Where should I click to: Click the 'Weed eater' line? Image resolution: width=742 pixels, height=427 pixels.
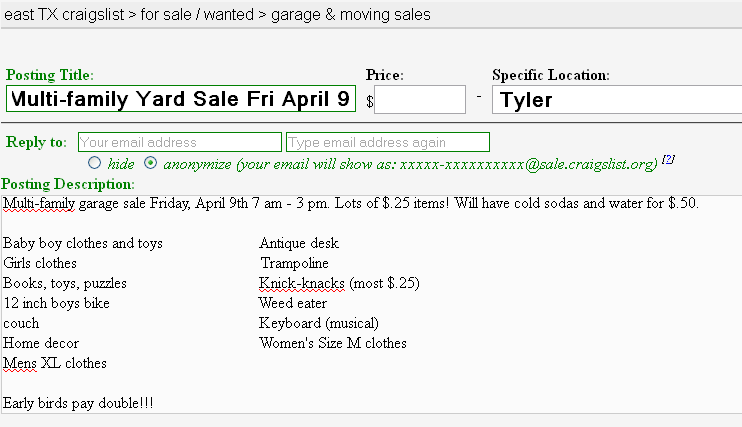pyautogui.click(x=292, y=303)
